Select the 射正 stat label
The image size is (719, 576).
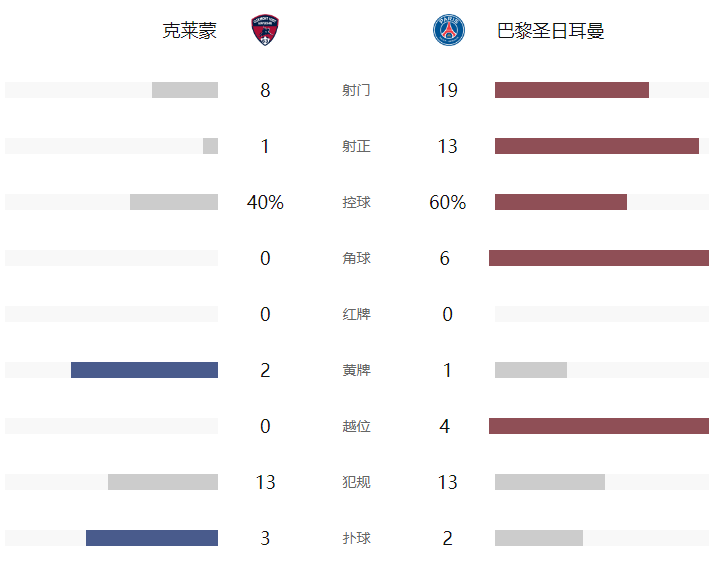click(356, 146)
